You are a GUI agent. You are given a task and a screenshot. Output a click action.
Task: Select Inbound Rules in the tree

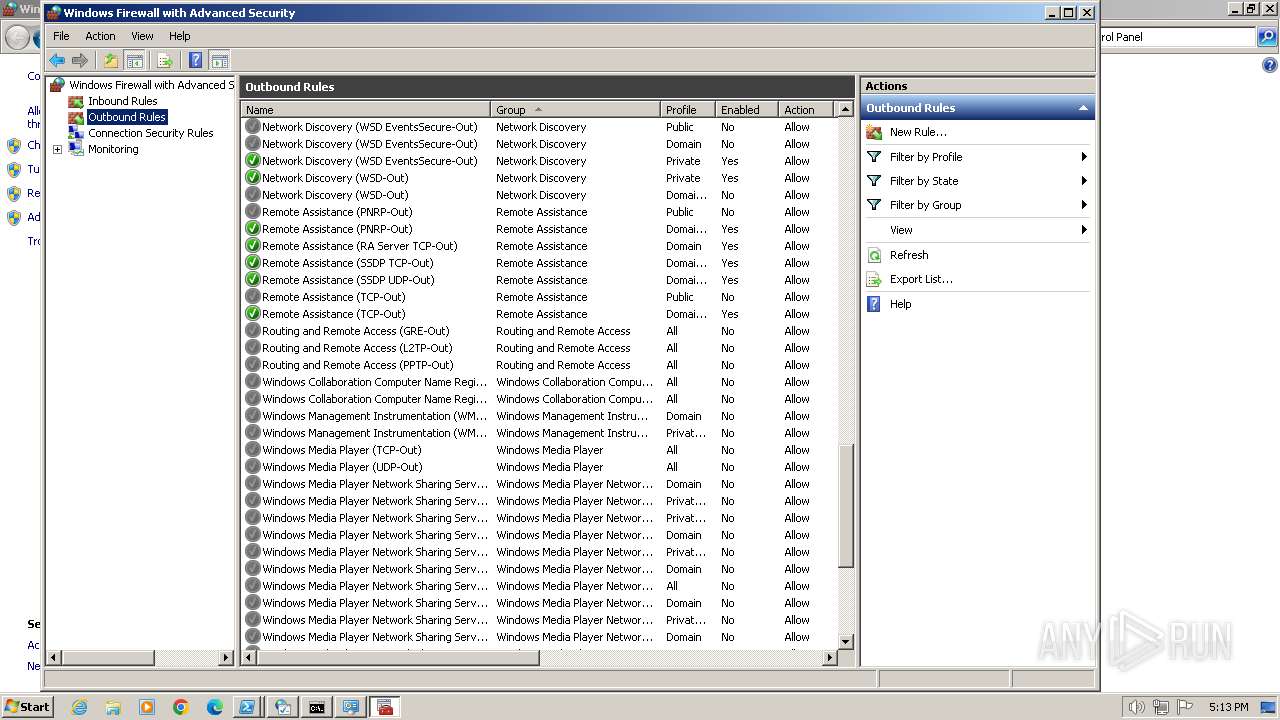point(122,101)
